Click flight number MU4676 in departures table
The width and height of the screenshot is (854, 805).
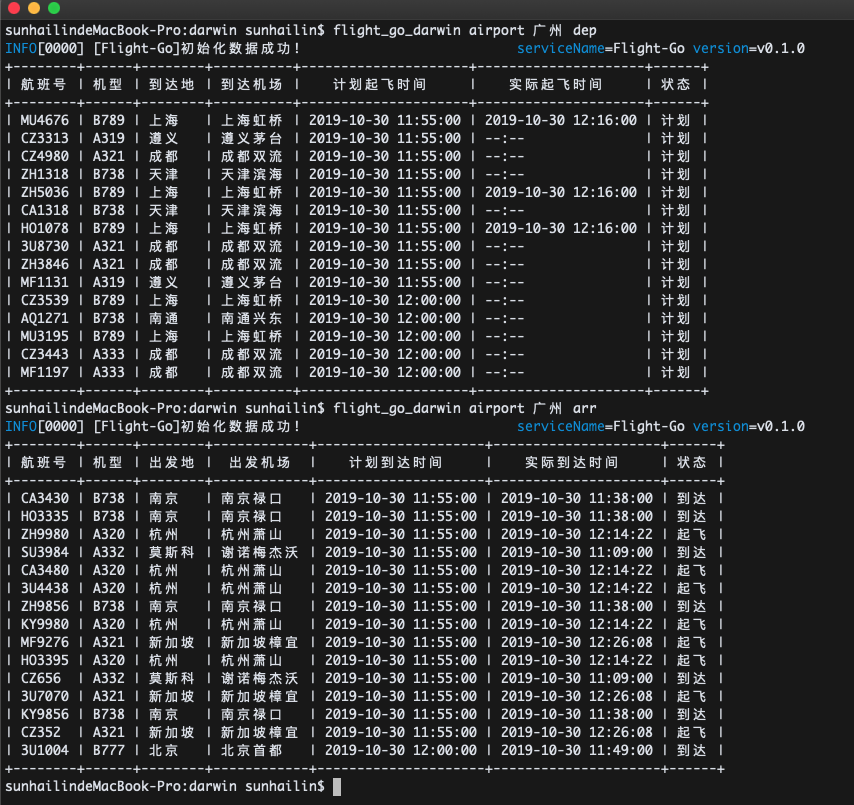click(x=45, y=120)
